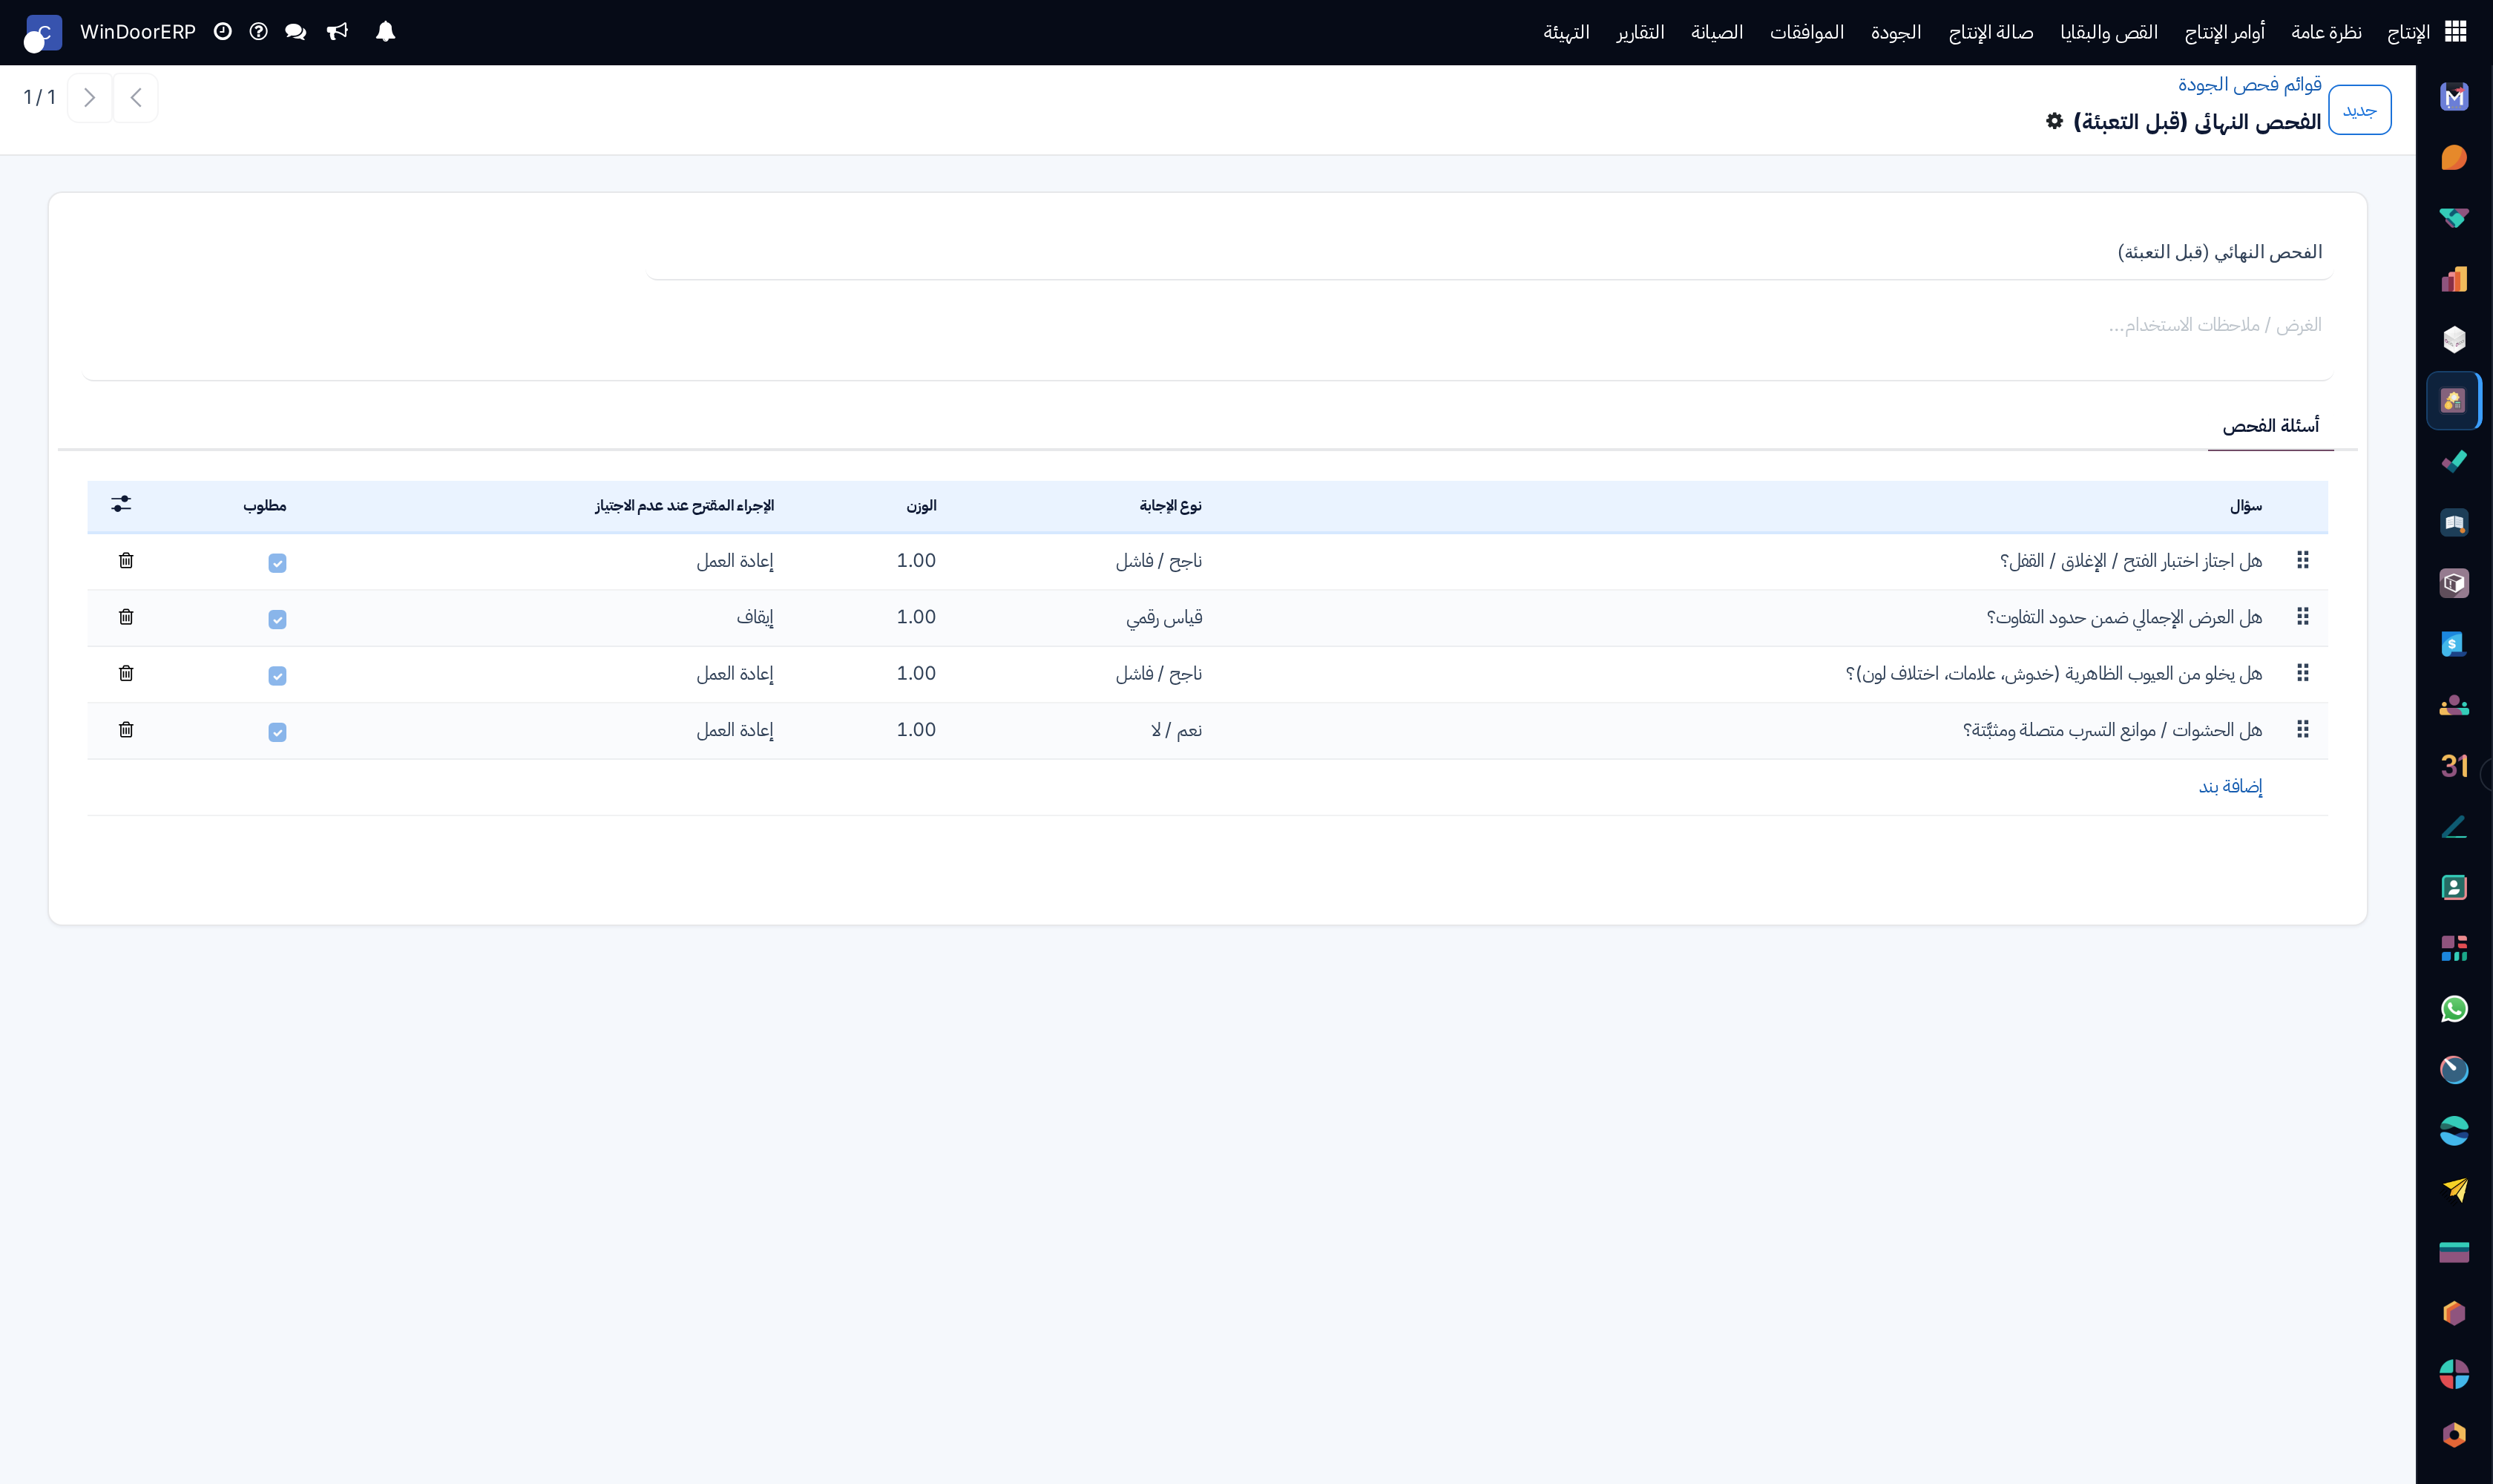This screenshot has height=1484, width=2493.
Task: Open the blue dollar invoice app in sidebar
Action: pyautogui.click(x=2454, y=644)
